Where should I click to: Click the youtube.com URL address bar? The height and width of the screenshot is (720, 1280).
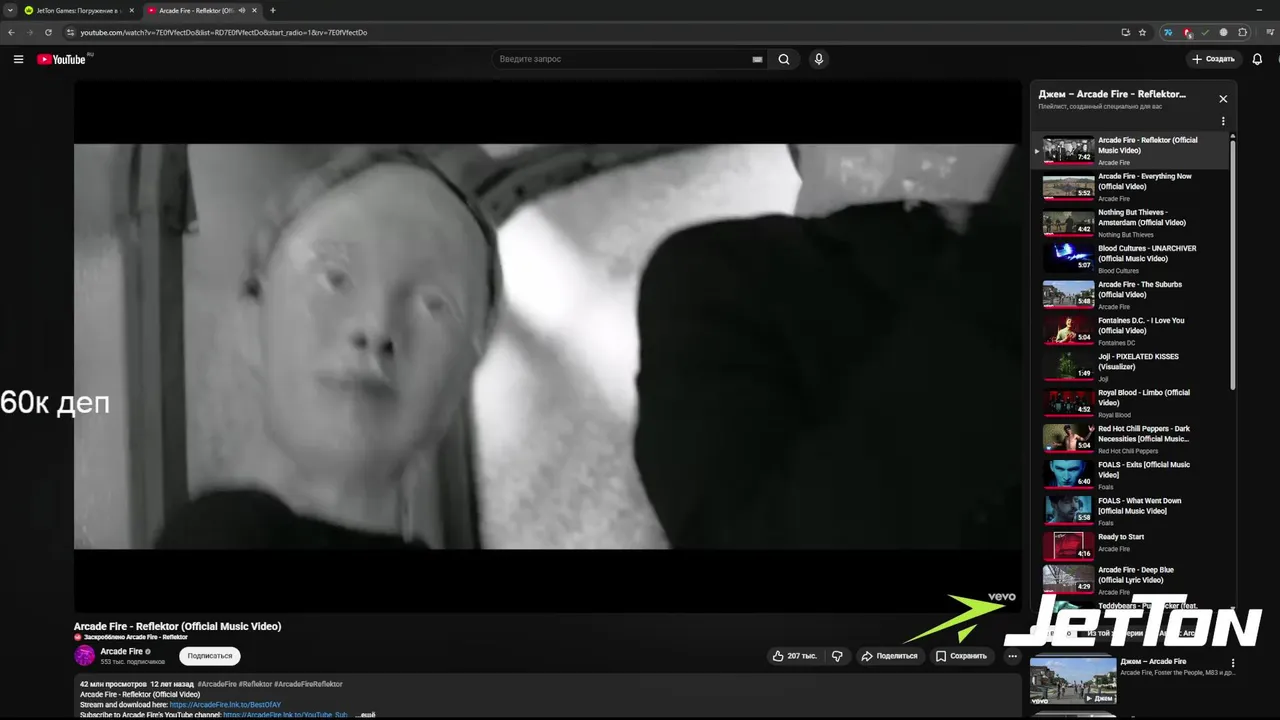(x=224, y=32)
